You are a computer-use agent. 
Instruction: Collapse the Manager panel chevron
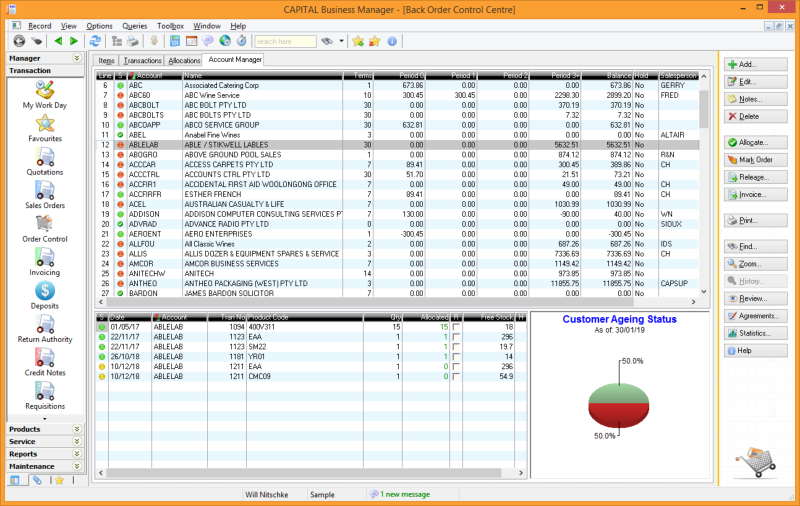(x=77, y=58)
